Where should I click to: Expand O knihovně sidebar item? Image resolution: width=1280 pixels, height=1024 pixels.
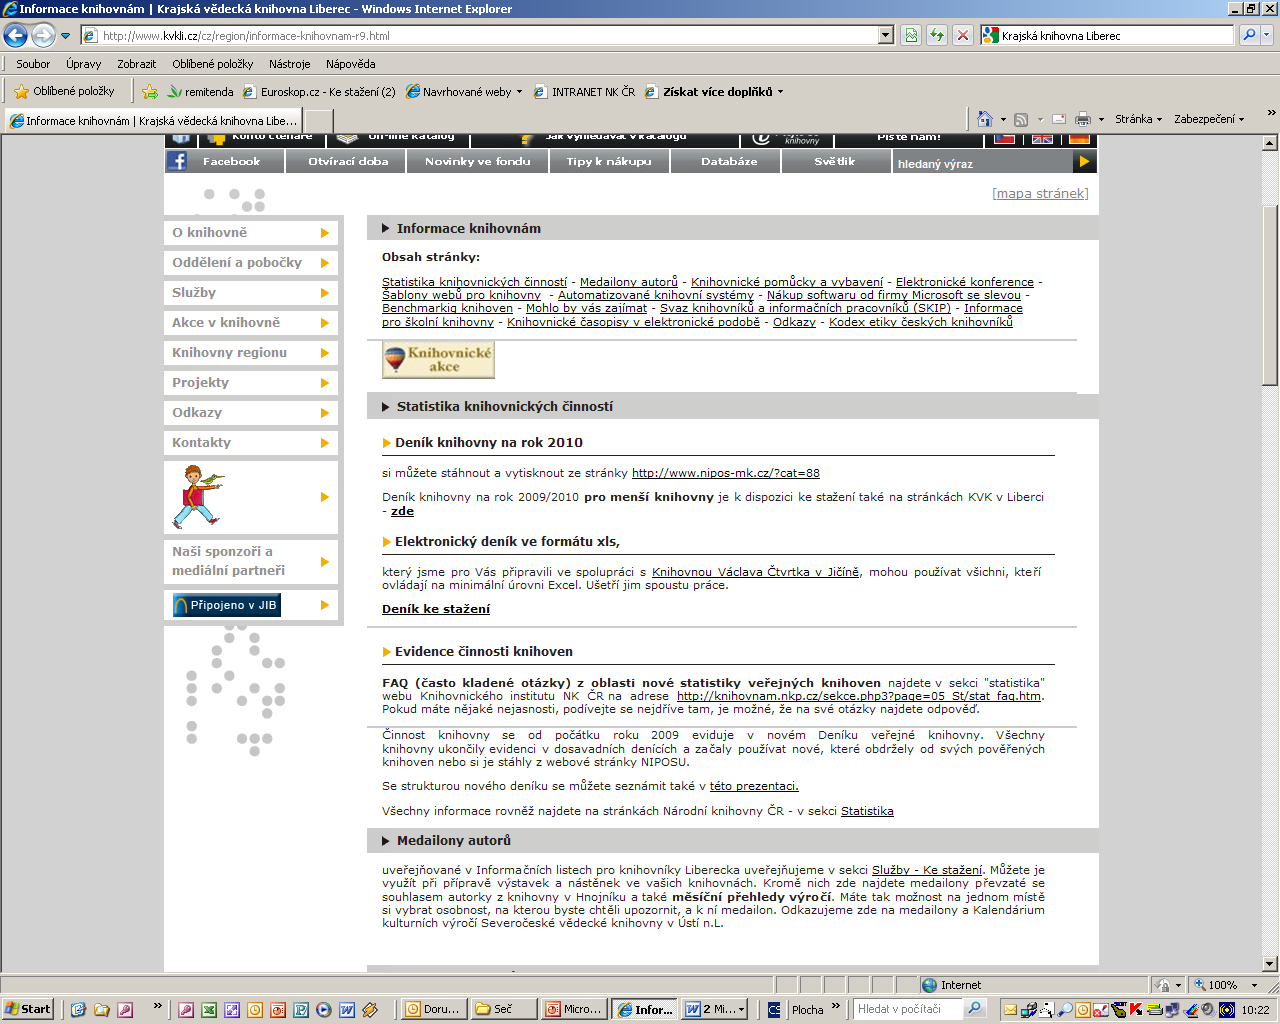point(251,232)
